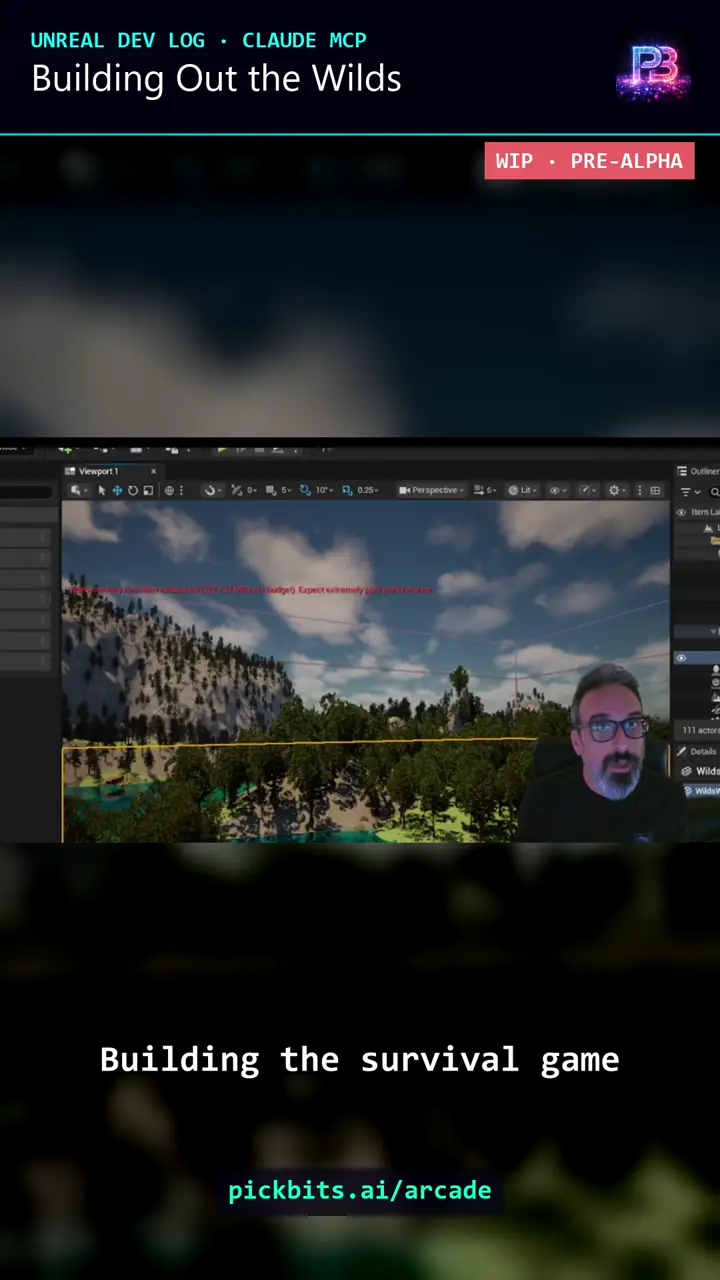The image size is (720, 1280).
Task: Click the red poor performance warning text
Action: [250, 590]
